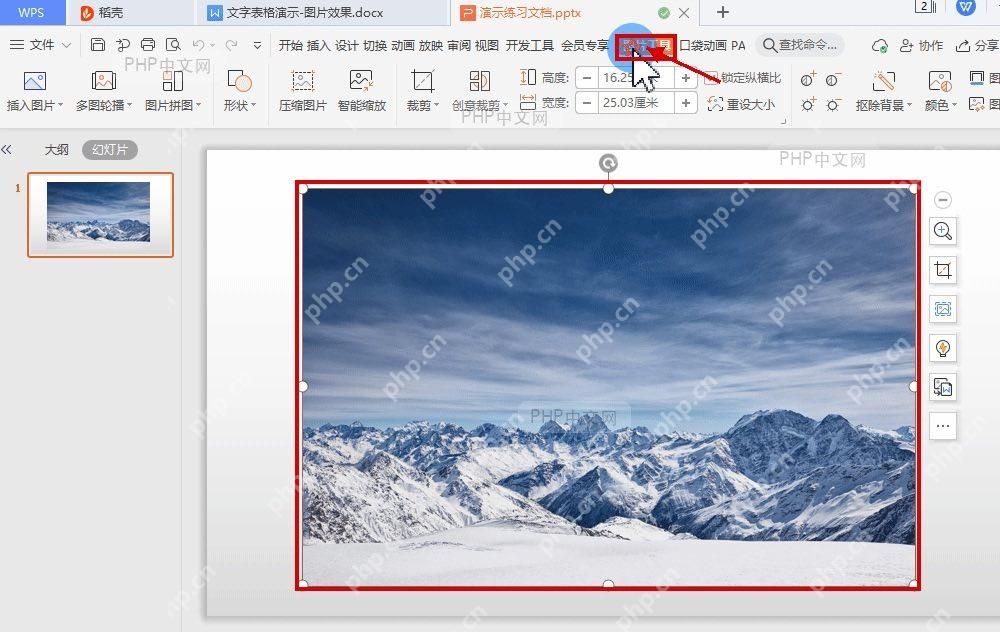Click the Redo arrow icon
This screenshot has width=1000, height=632.
(231, 45)
